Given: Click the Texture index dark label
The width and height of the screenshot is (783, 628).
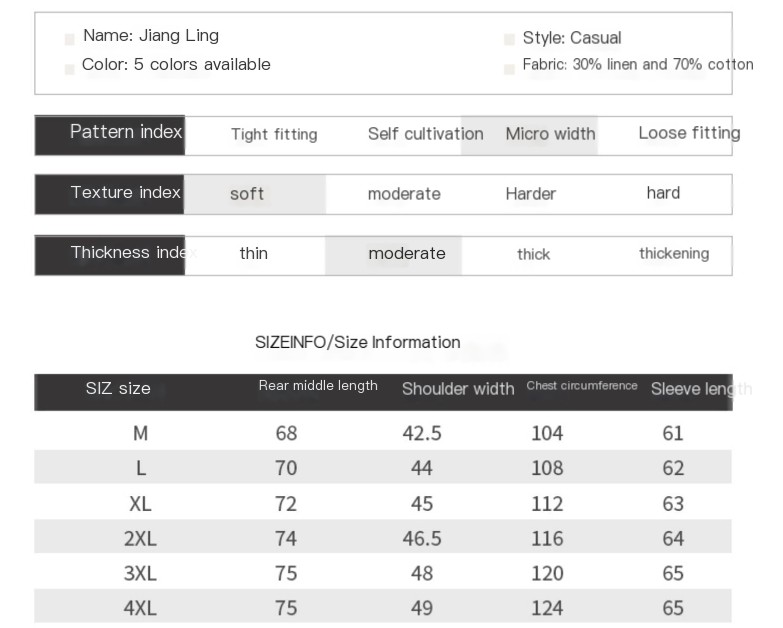Looking at the screenshot, I should click(x=110, y=193).
